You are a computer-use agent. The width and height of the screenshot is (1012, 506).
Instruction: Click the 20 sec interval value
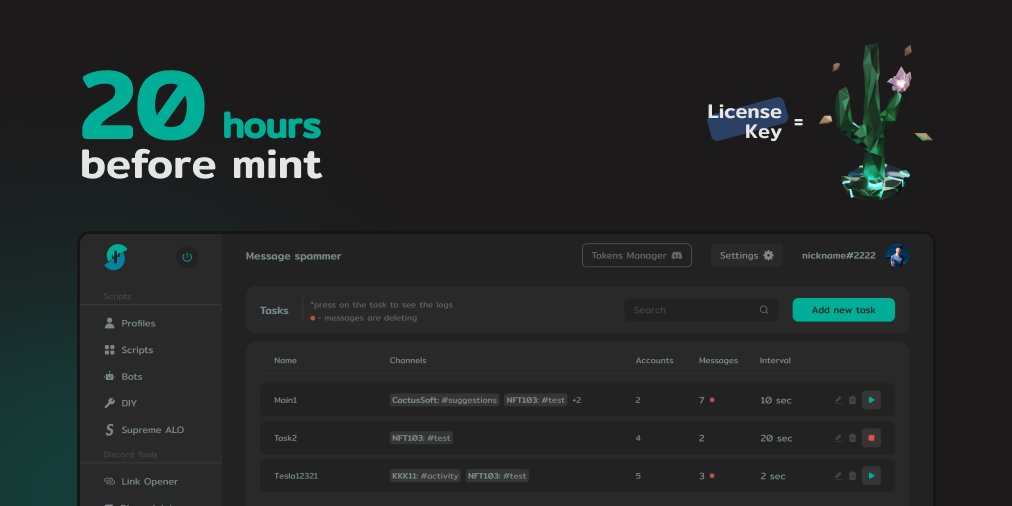click(x=776, y=438)
